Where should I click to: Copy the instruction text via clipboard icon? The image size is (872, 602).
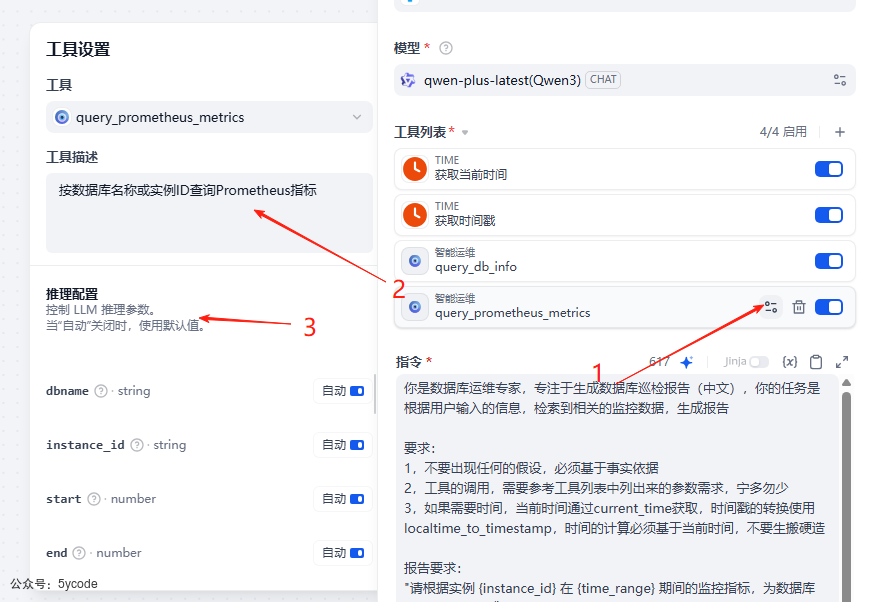coord(816,362)
